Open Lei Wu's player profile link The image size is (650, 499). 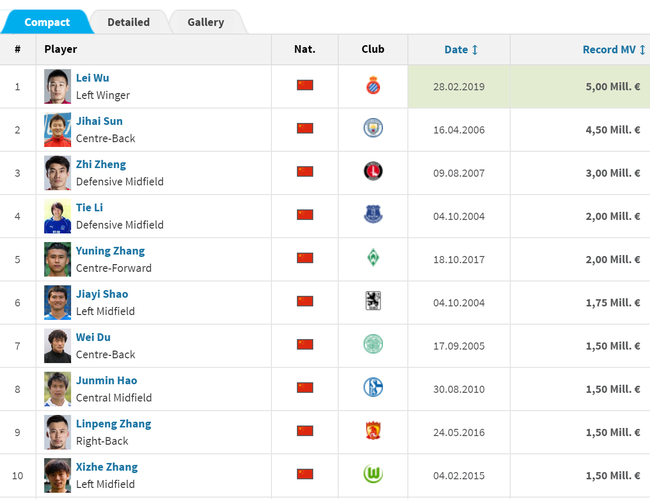(92, 78)
